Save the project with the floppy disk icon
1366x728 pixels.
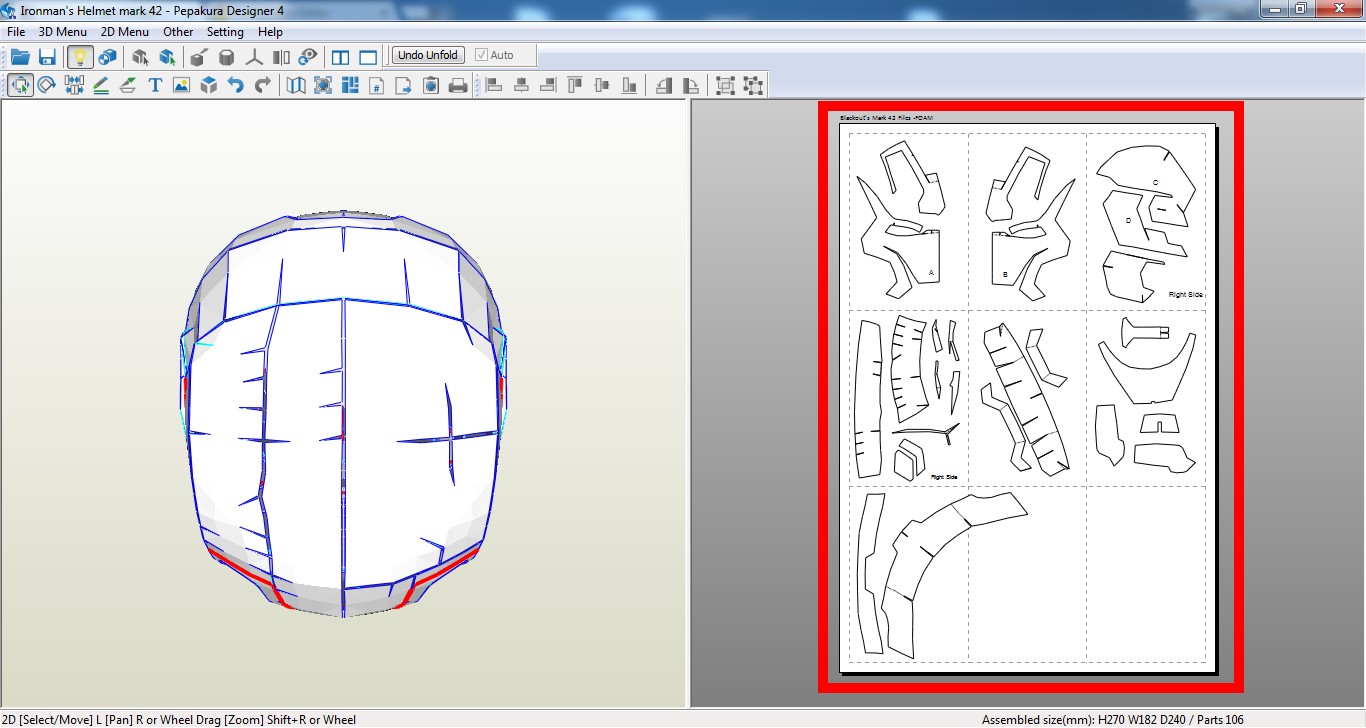point(47,56)
